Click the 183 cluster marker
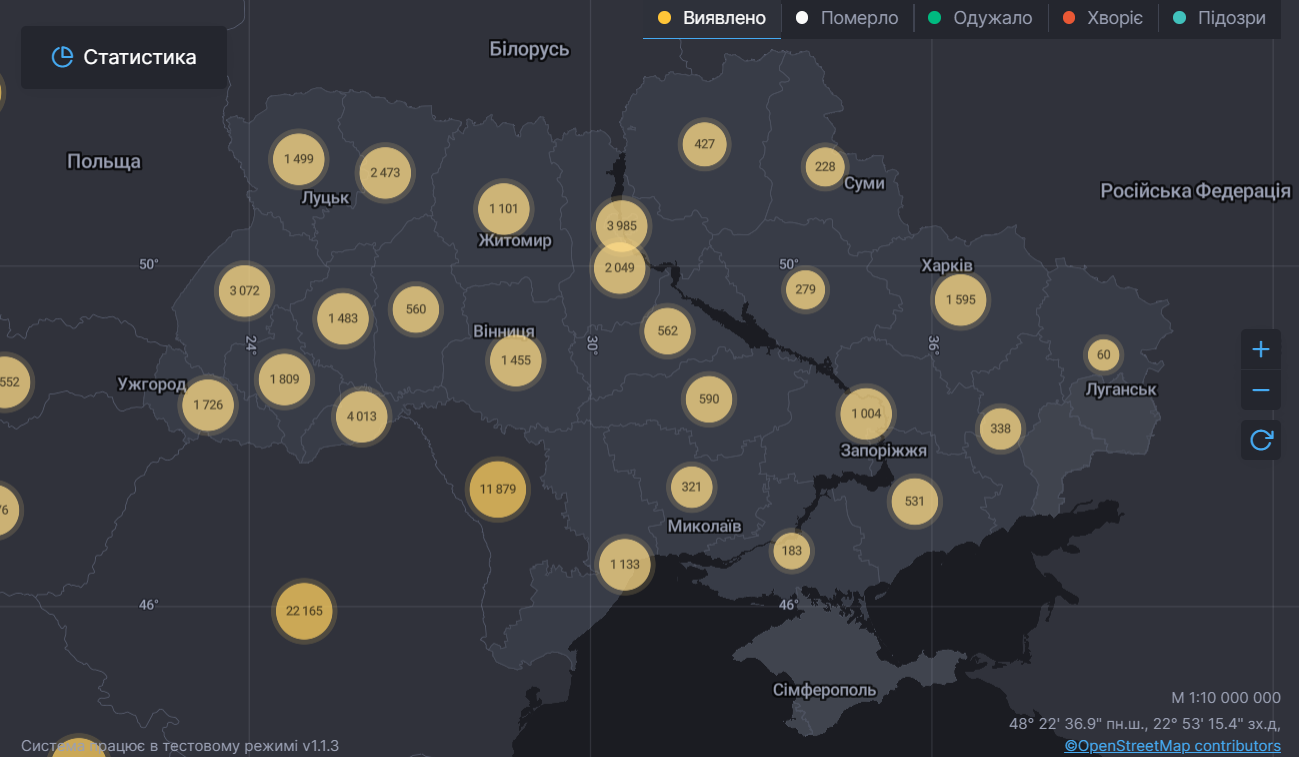 [792, 550]
